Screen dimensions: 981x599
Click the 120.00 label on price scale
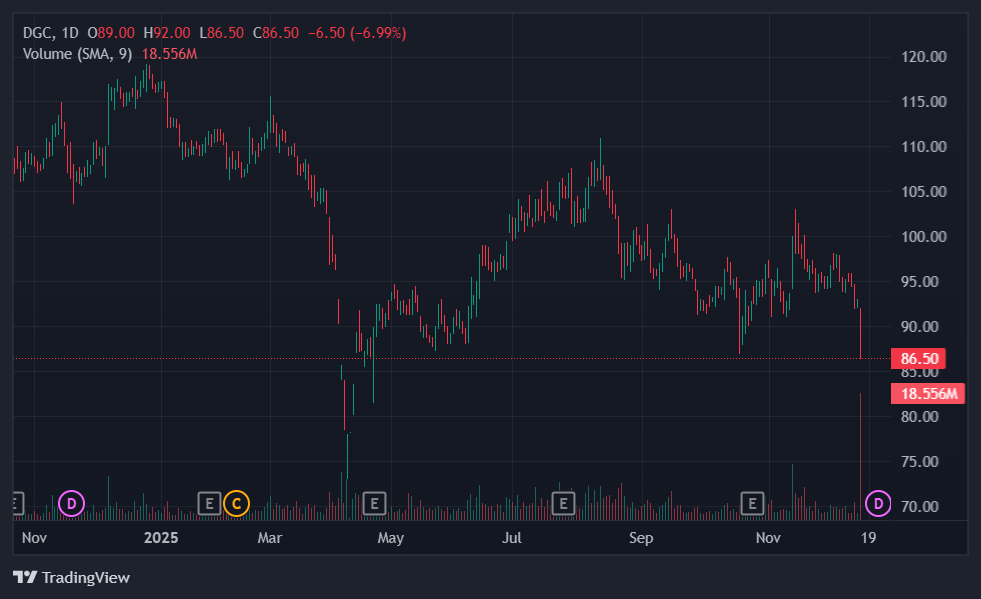coord(923,57)
